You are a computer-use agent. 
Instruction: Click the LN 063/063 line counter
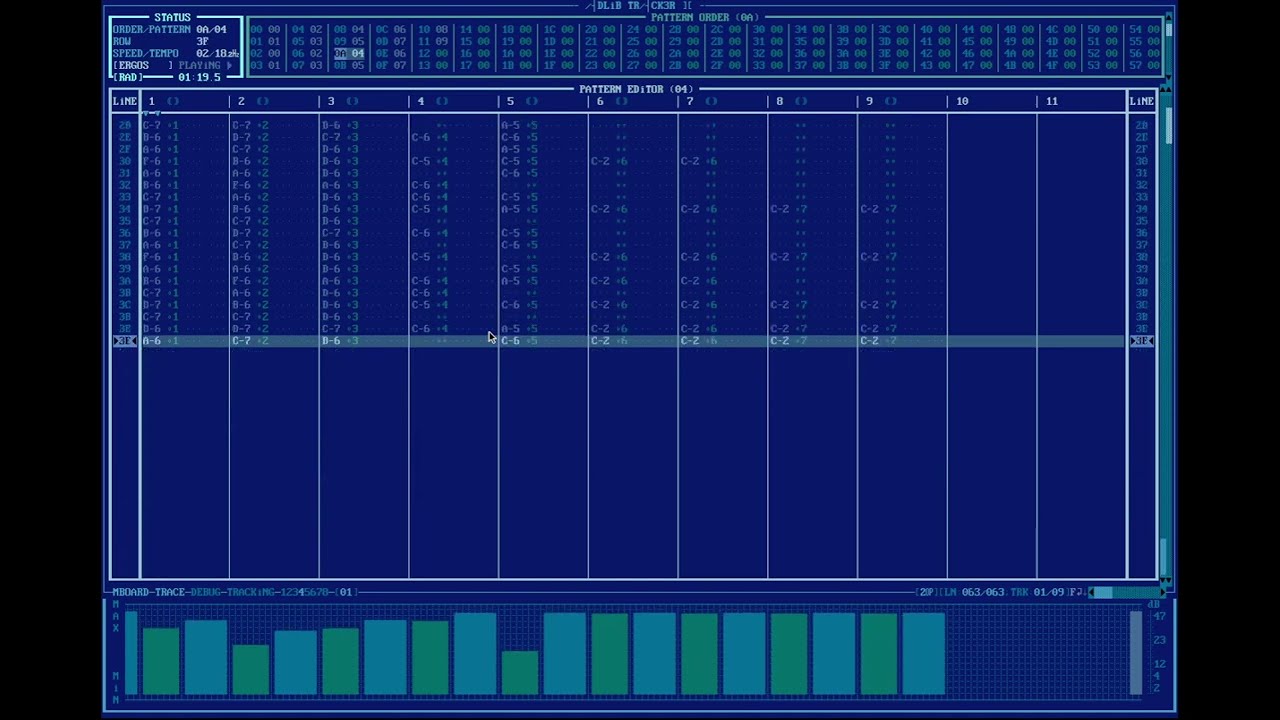click(x=972, y=592)
